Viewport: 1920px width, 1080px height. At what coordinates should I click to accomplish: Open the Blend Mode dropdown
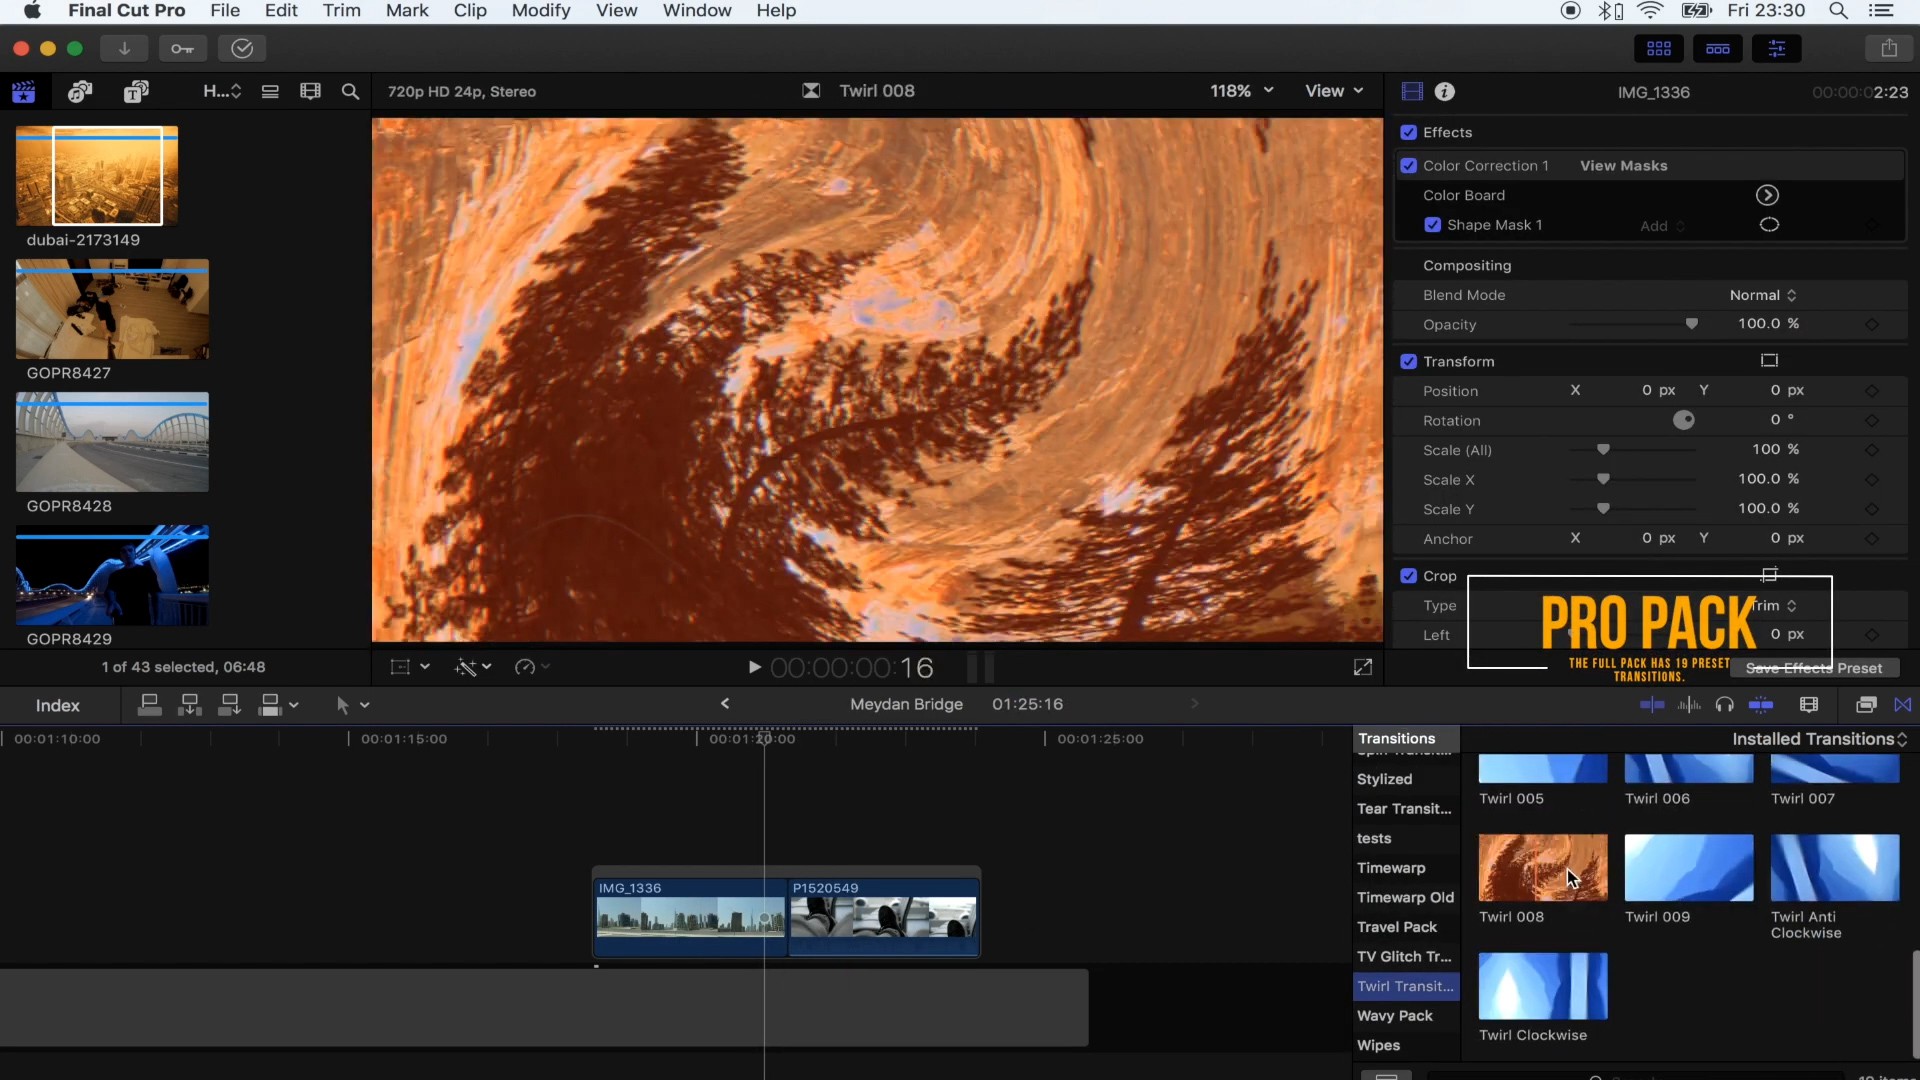(1763, 295)
